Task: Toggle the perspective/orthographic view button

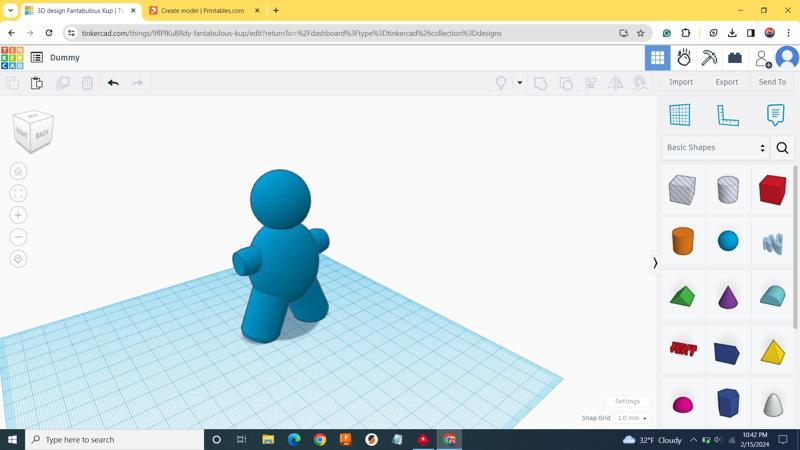Action: [18, 259]
